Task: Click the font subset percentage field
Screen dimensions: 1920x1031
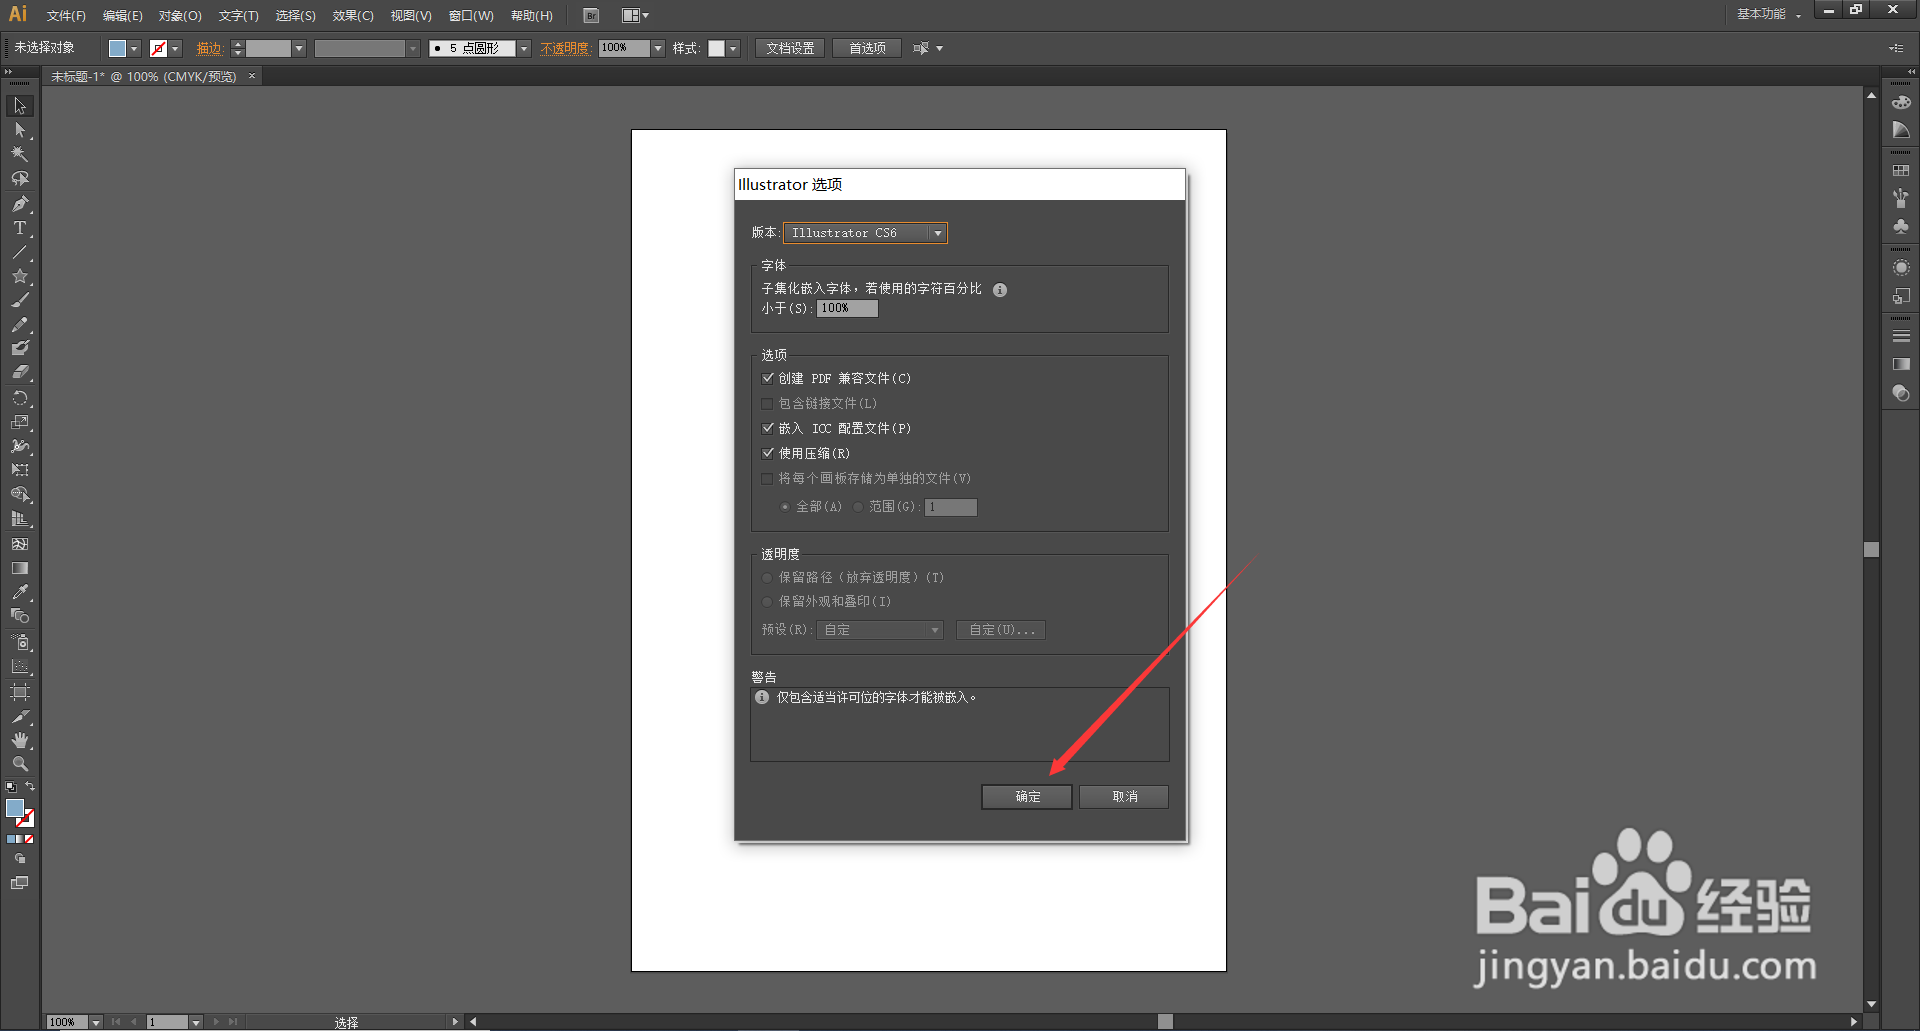Action: (847, 309)
